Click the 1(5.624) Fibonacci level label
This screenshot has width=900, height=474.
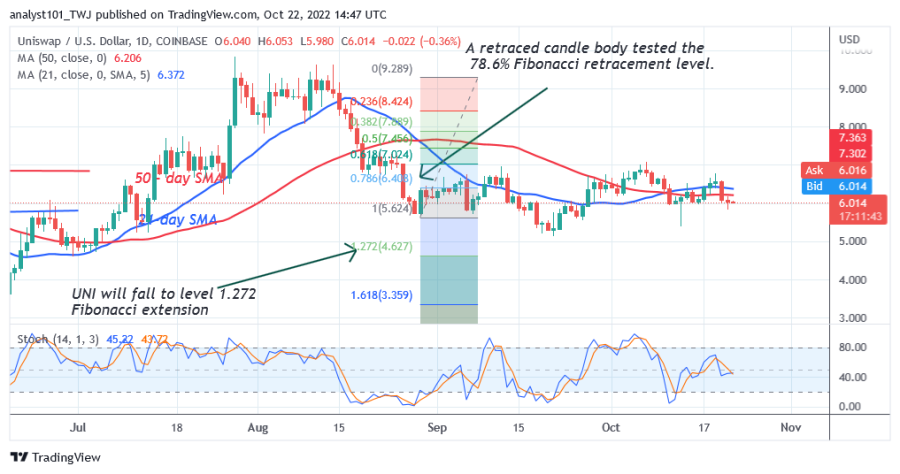[x=392, y=208]
